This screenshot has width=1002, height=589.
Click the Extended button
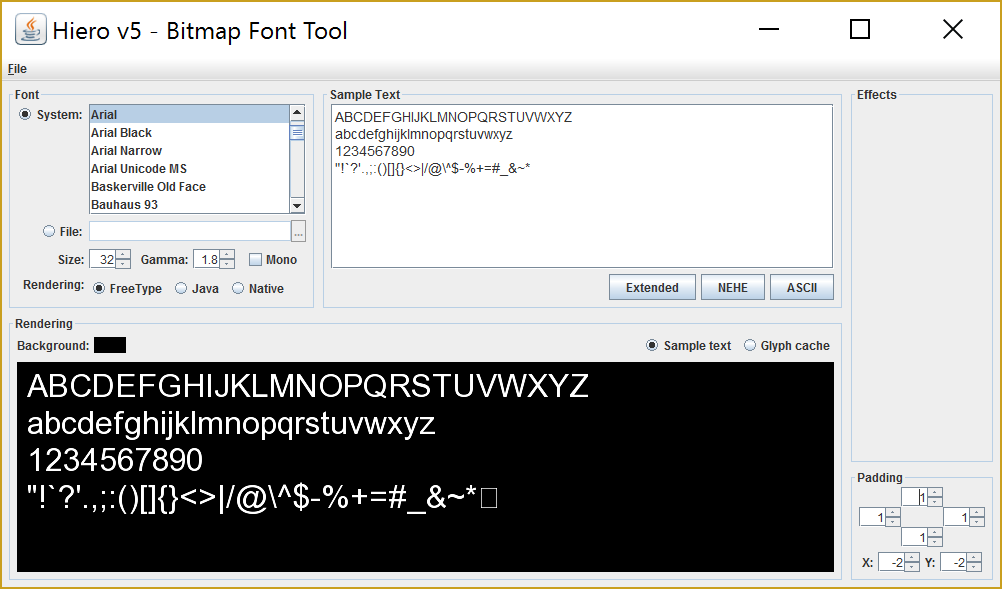pyautogui.click(x=652, y=287)
